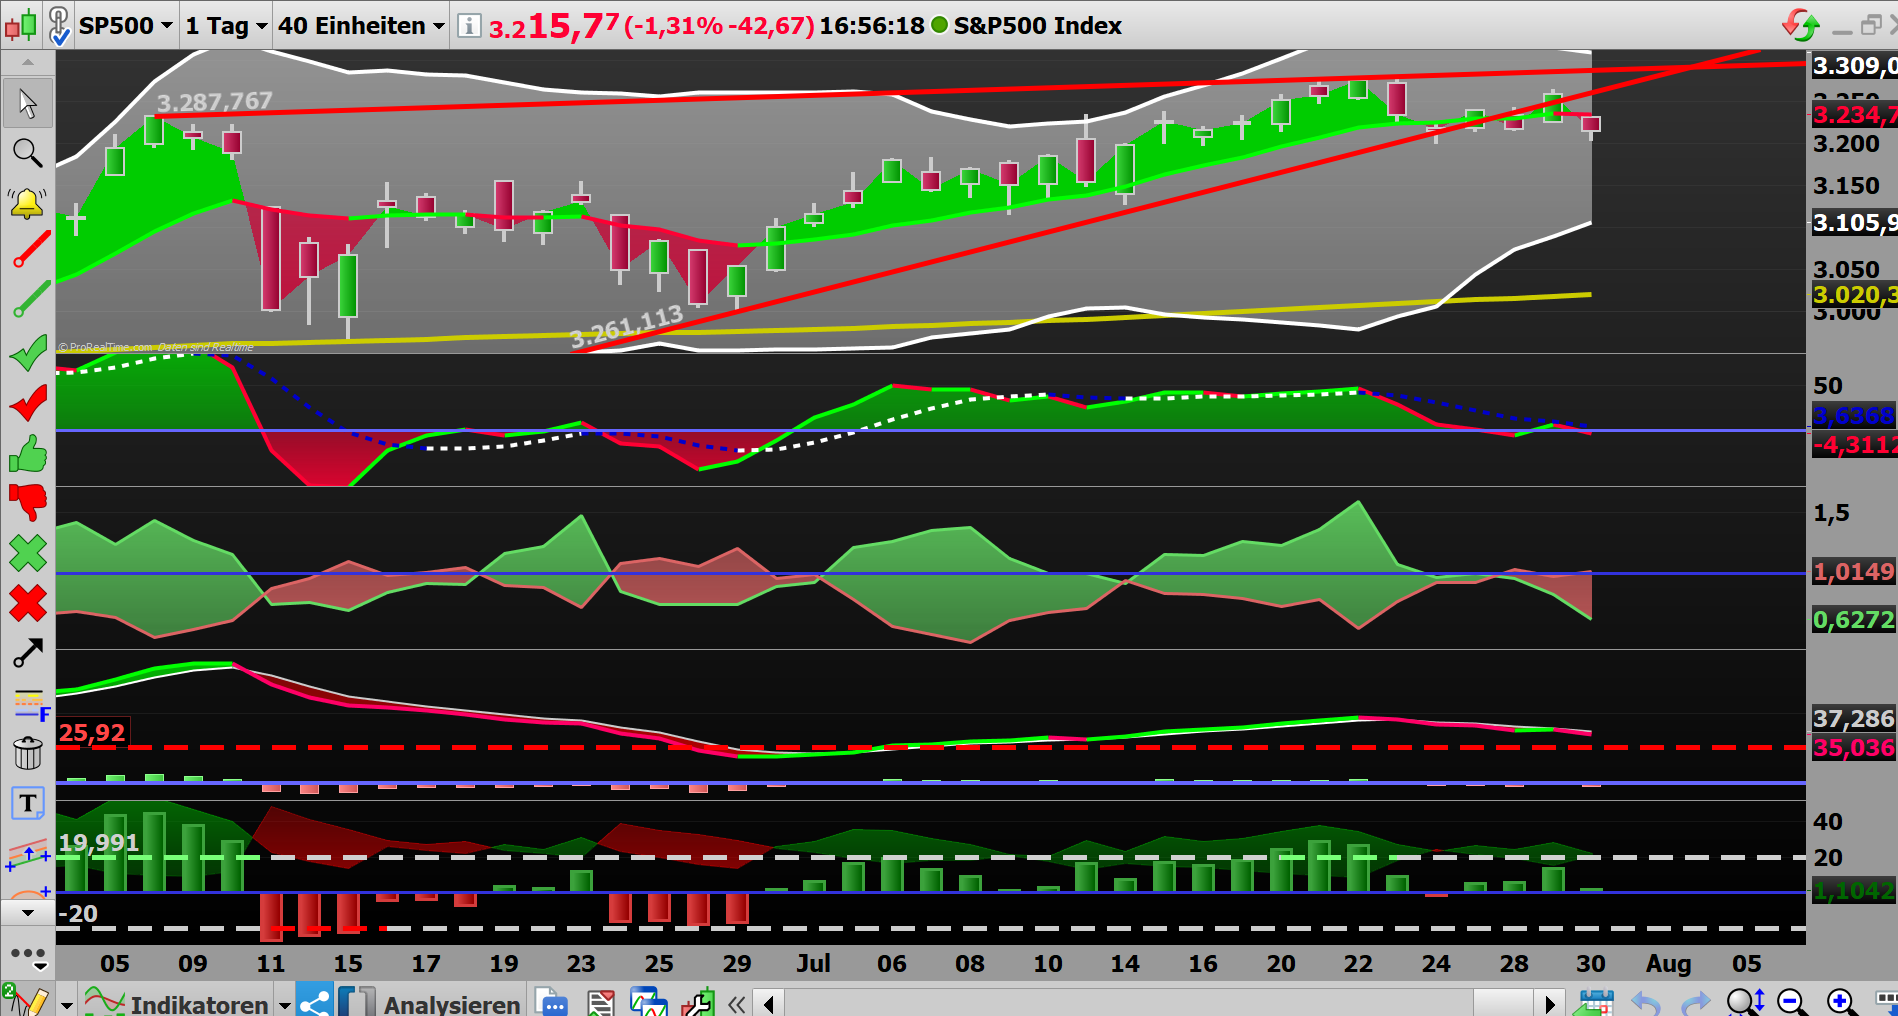This screenshot has width=1898, height=1016.
Task: Click the 3.309,0 price axis label
Action: point(1854,66)
